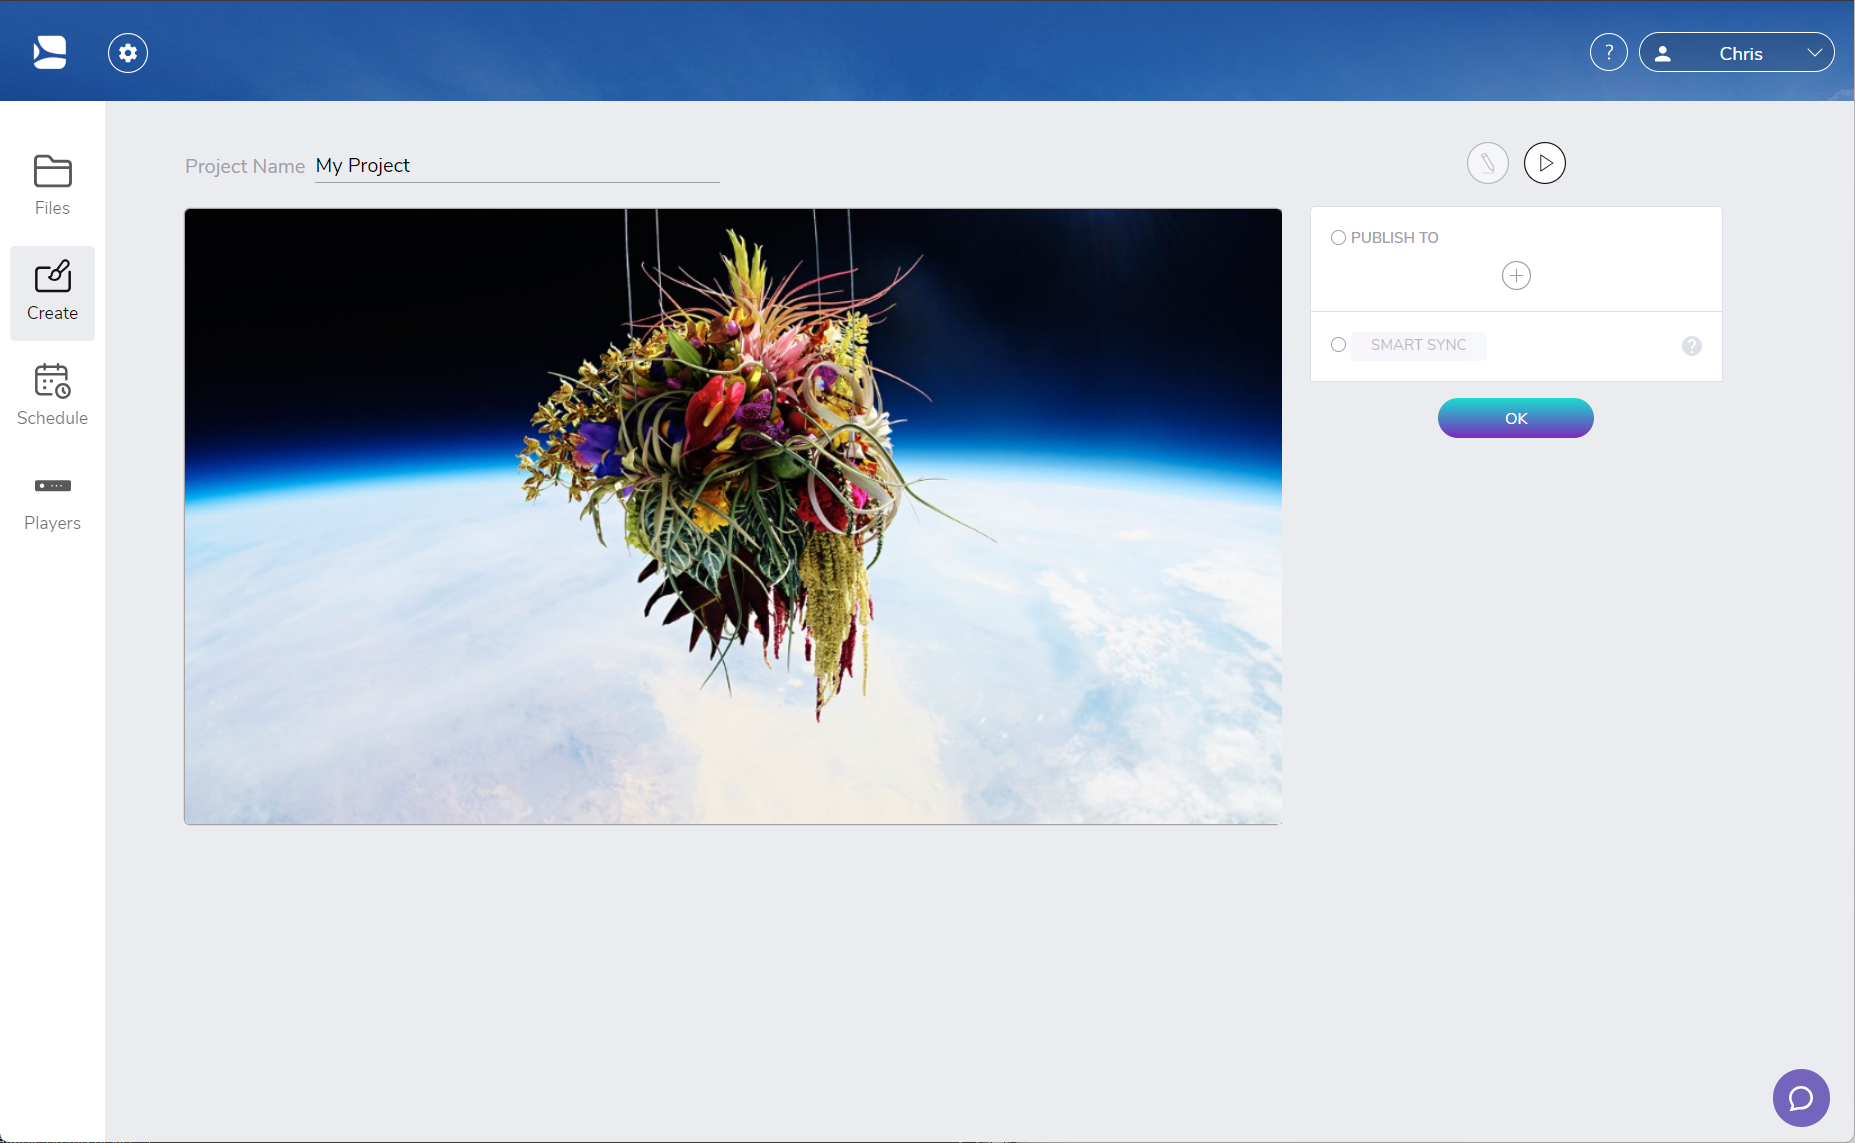
Task: Click the flower bouquet project preview image
Action: click(x=733, y=516)
